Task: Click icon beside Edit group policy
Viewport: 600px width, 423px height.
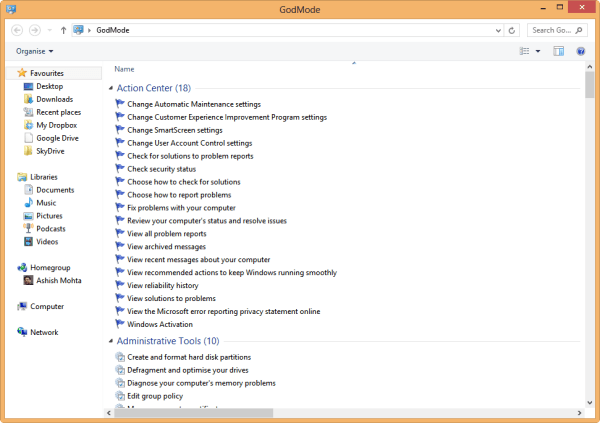Action: 120,396
